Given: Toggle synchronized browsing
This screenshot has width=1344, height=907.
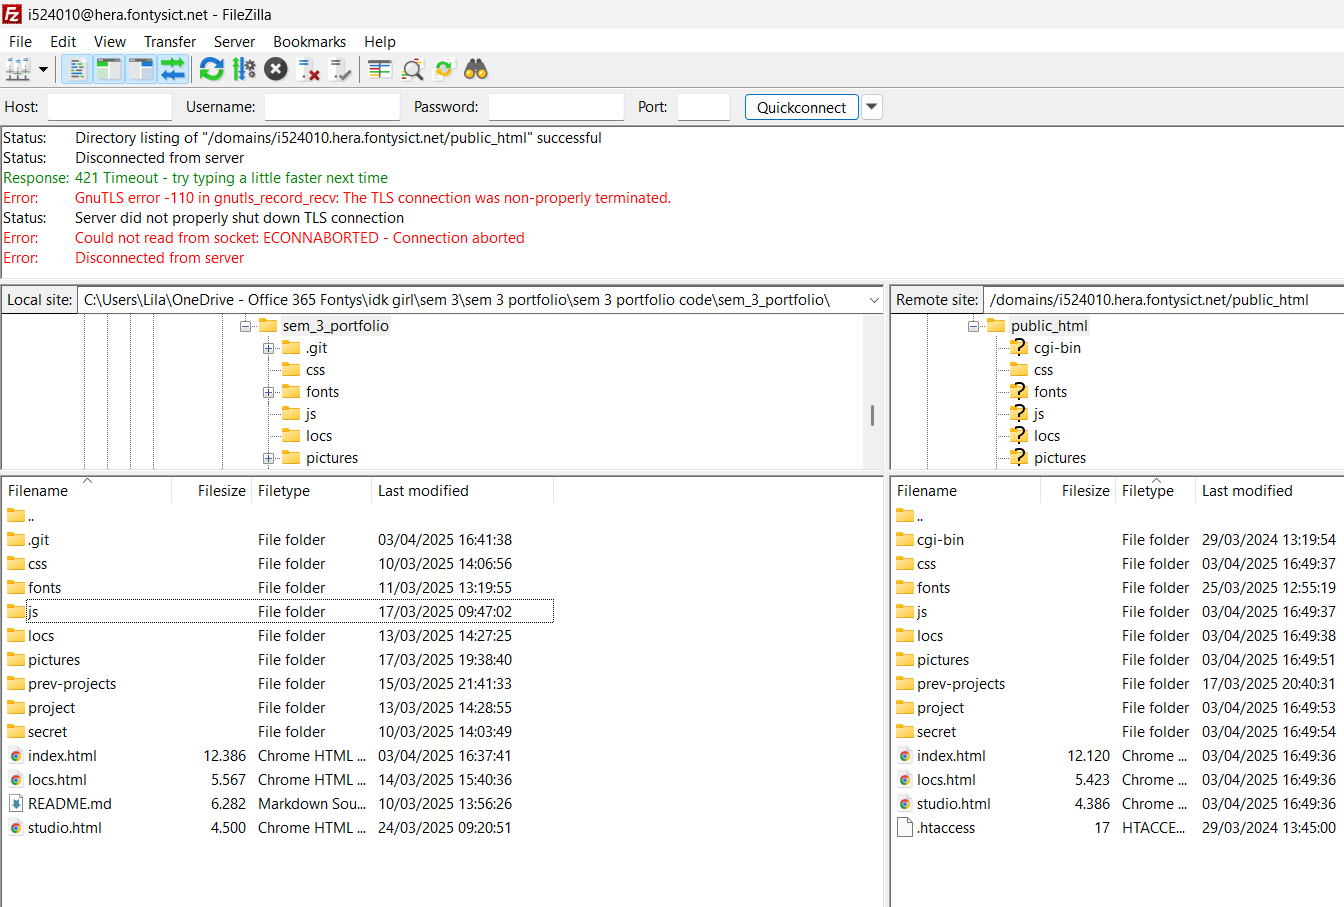Looking at the screenshot, I should click(x=444, y=69).
